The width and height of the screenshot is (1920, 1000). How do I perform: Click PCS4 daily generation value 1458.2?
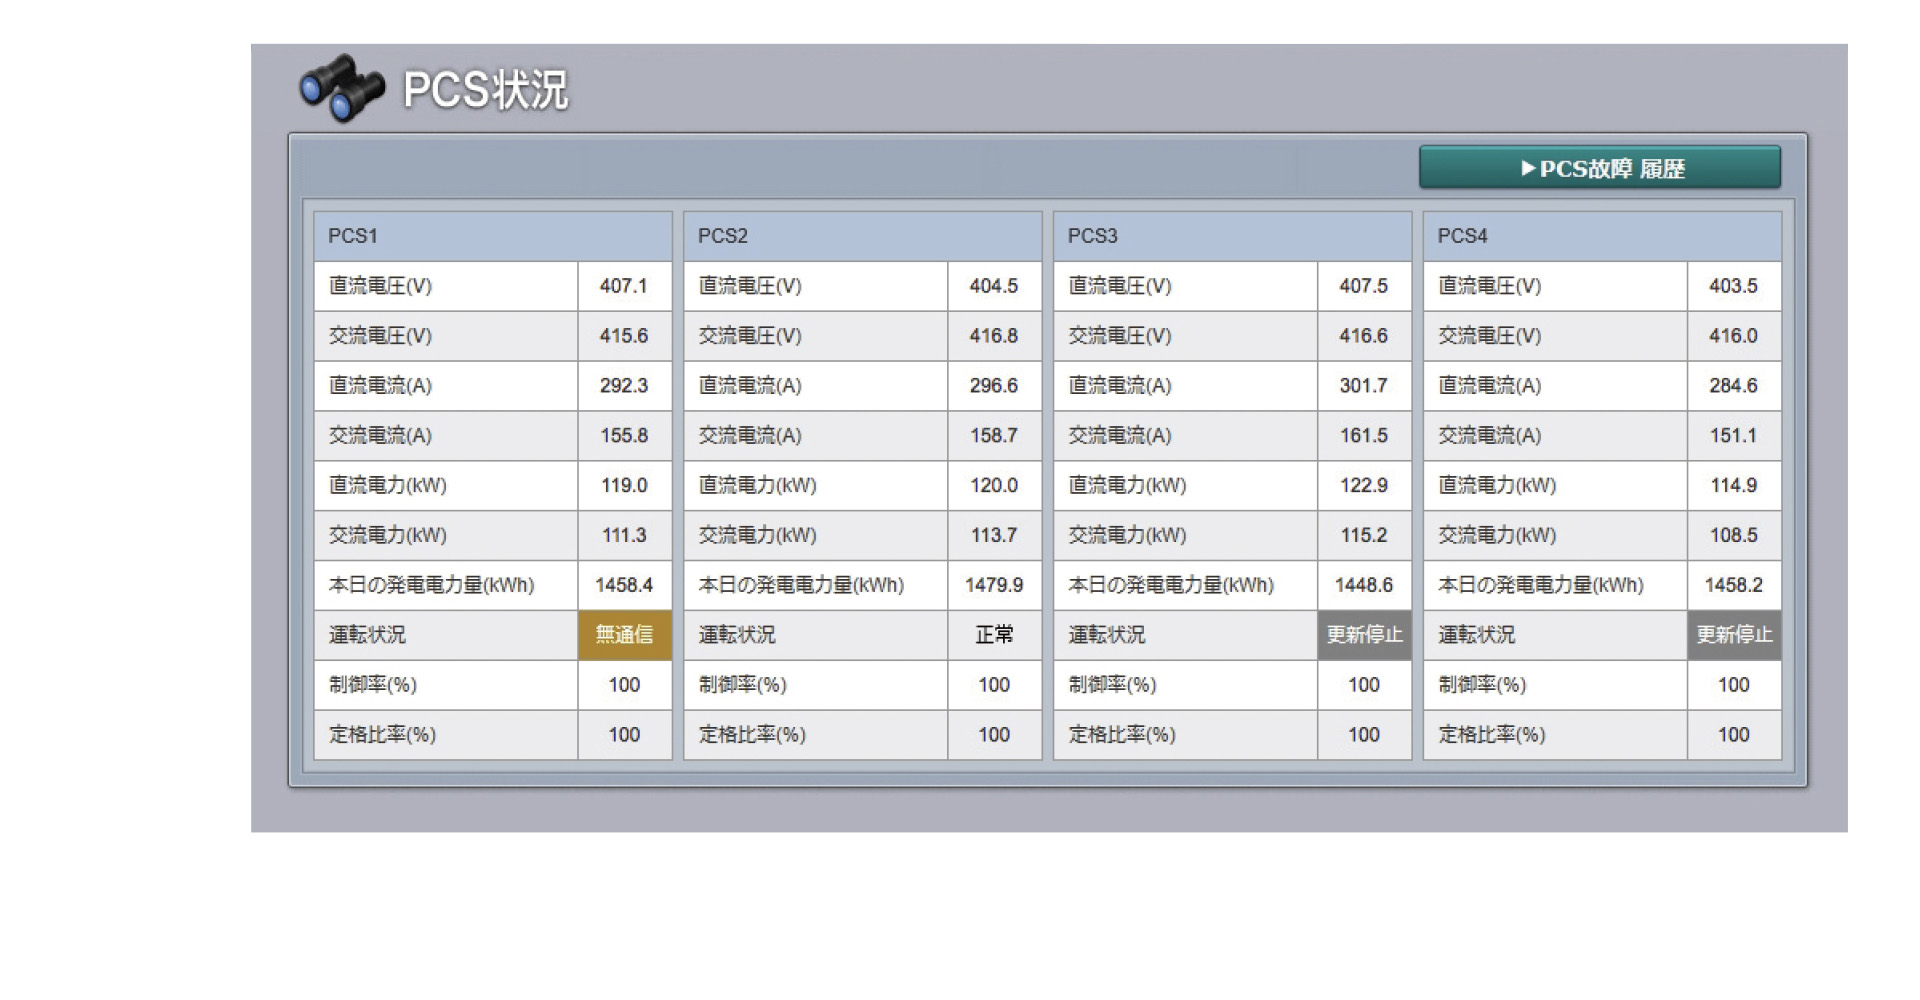1734,585
